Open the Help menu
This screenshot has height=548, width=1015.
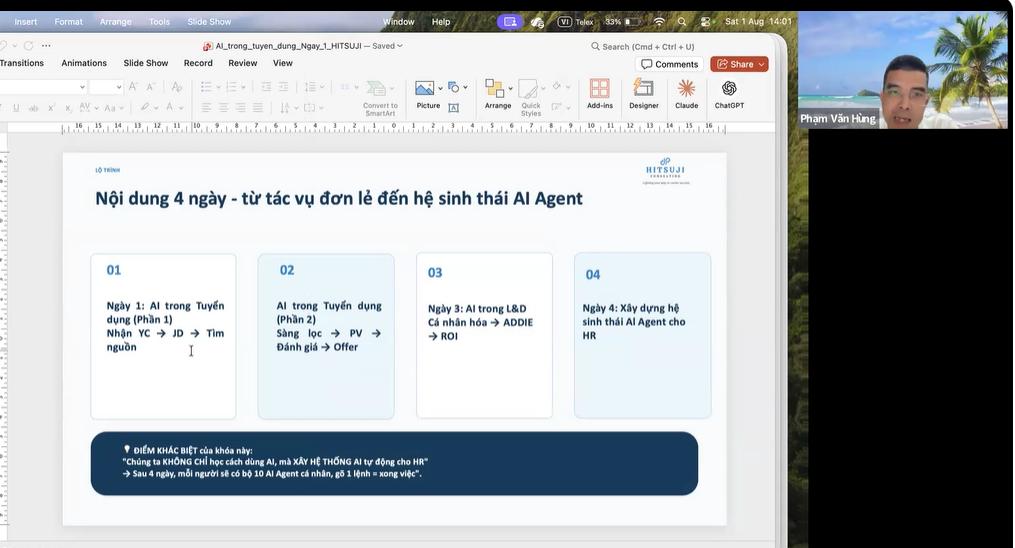coord(441,21)
